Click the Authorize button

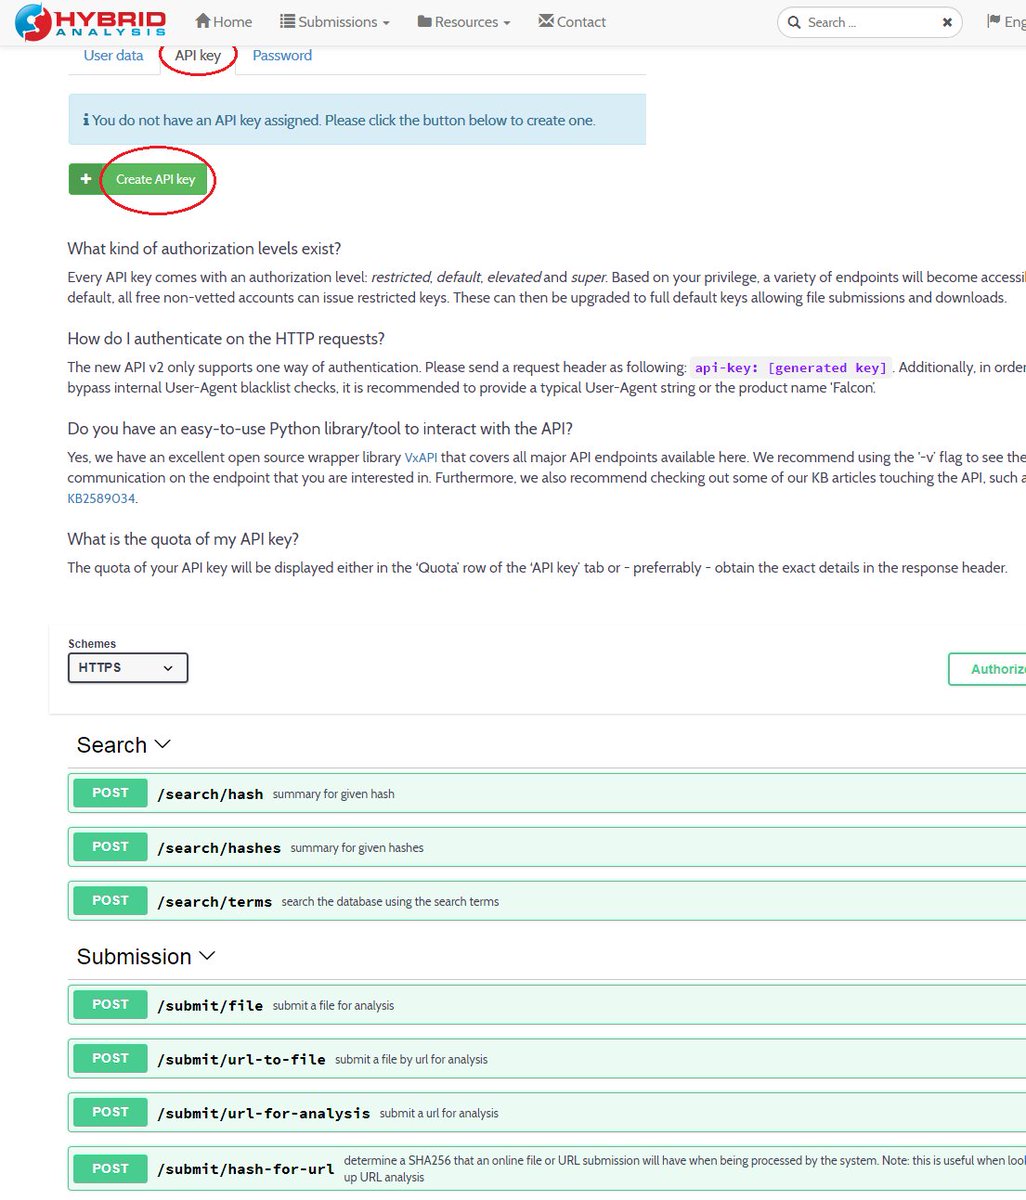pos(987,669)
